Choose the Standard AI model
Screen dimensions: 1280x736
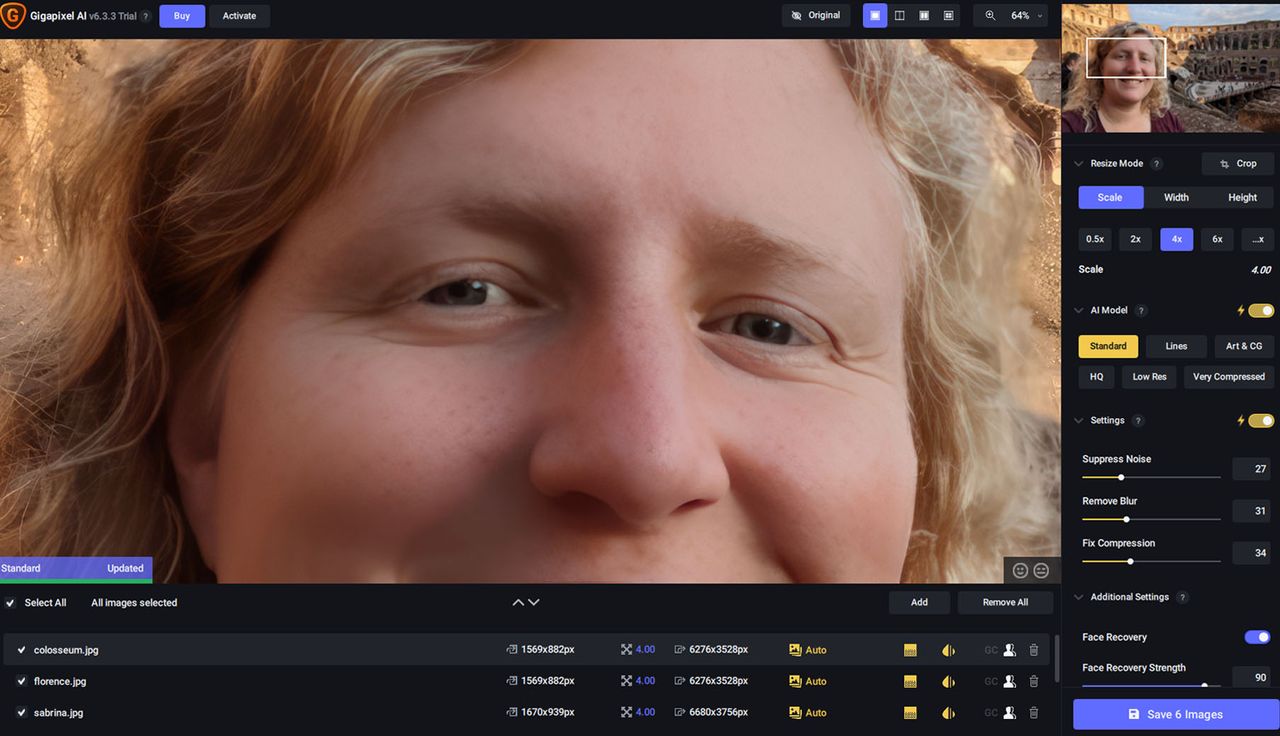[x=1108, y=346]
